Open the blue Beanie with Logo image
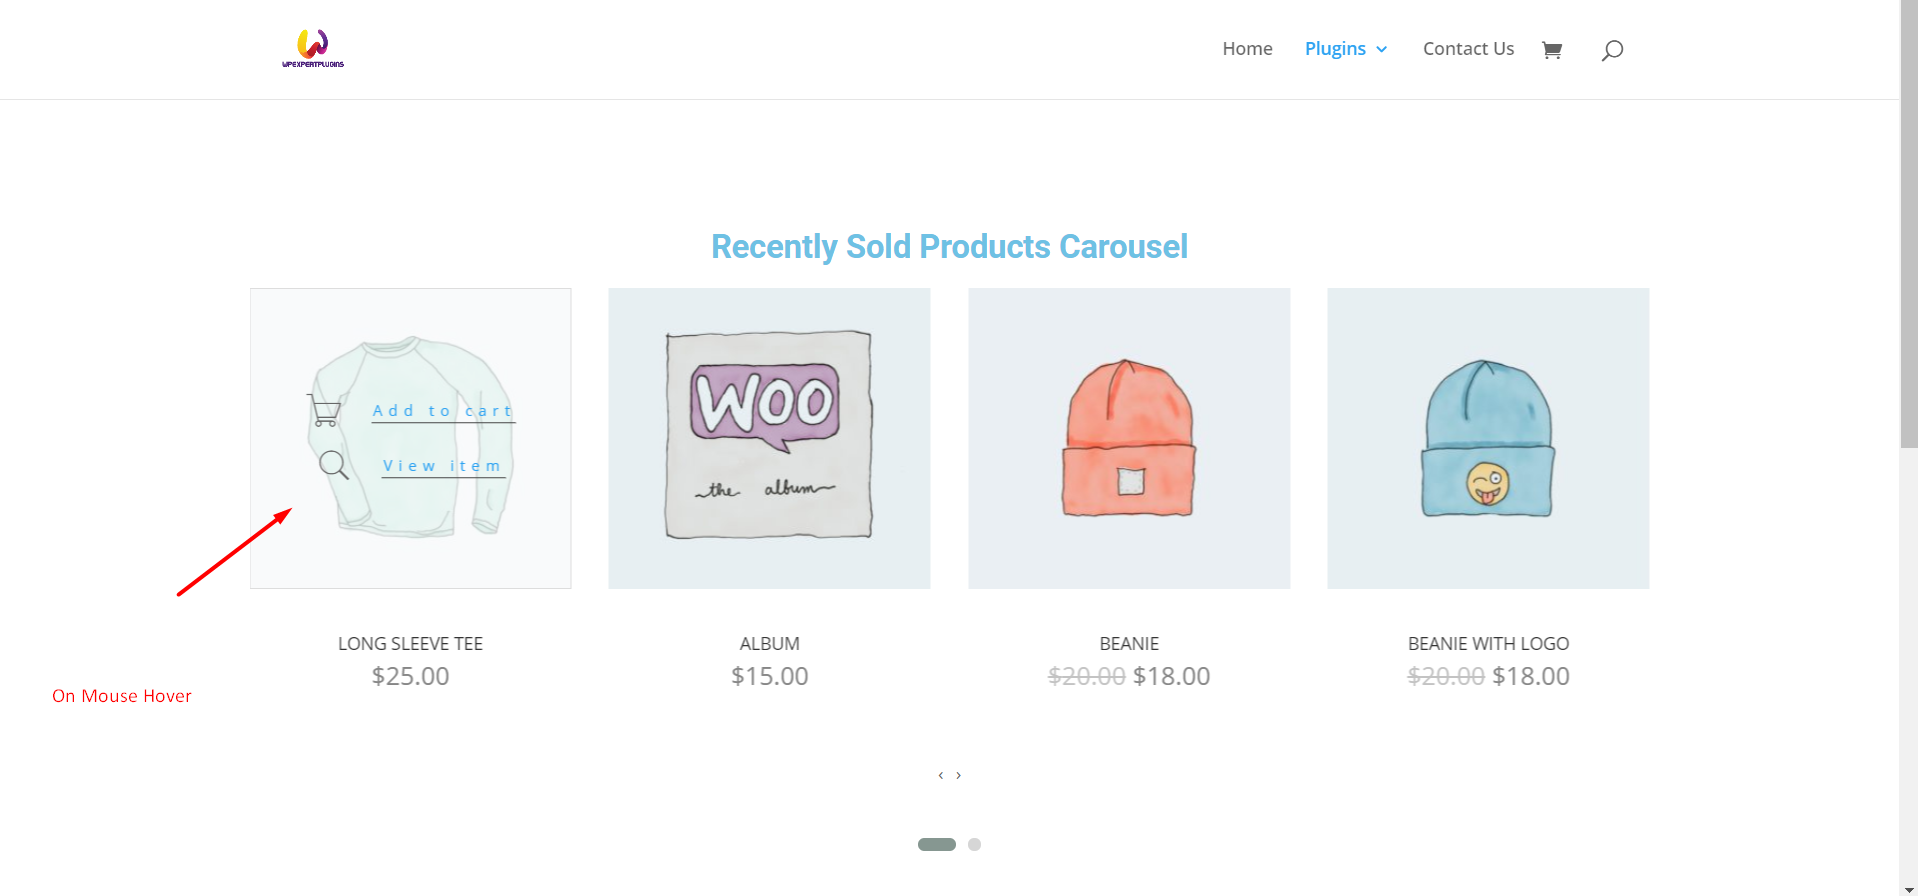The image size is (1918, 896). click(x=1488, y=438)
